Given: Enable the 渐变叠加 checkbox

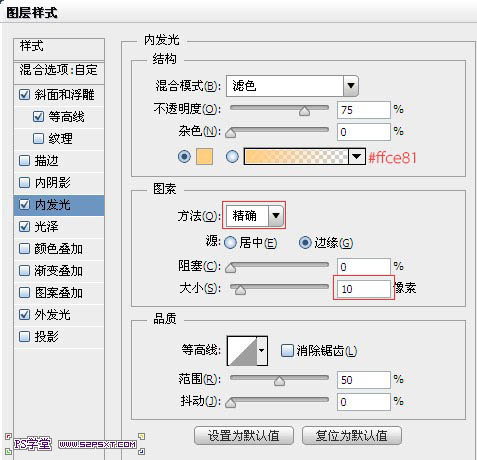Looking at the screenshot, I should pos(24,271).
